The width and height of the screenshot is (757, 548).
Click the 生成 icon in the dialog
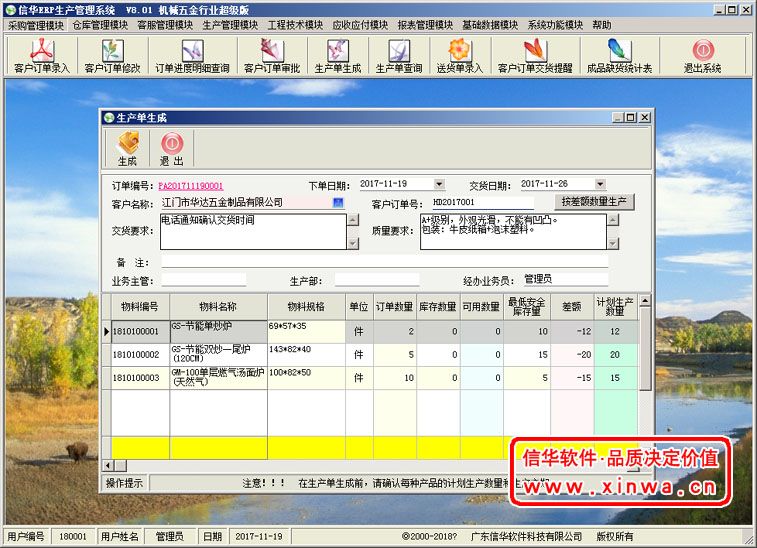[127, 150]
